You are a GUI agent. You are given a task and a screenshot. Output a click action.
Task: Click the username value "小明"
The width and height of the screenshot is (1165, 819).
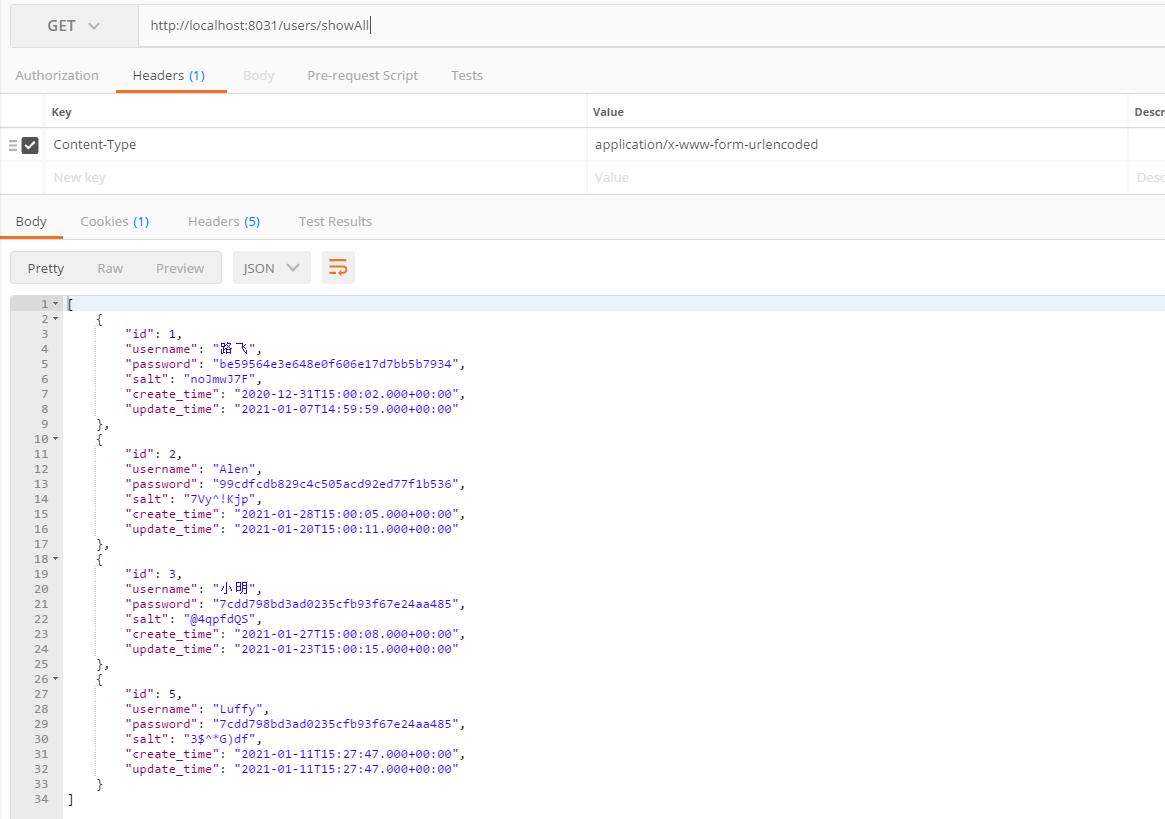pos(234,589)
